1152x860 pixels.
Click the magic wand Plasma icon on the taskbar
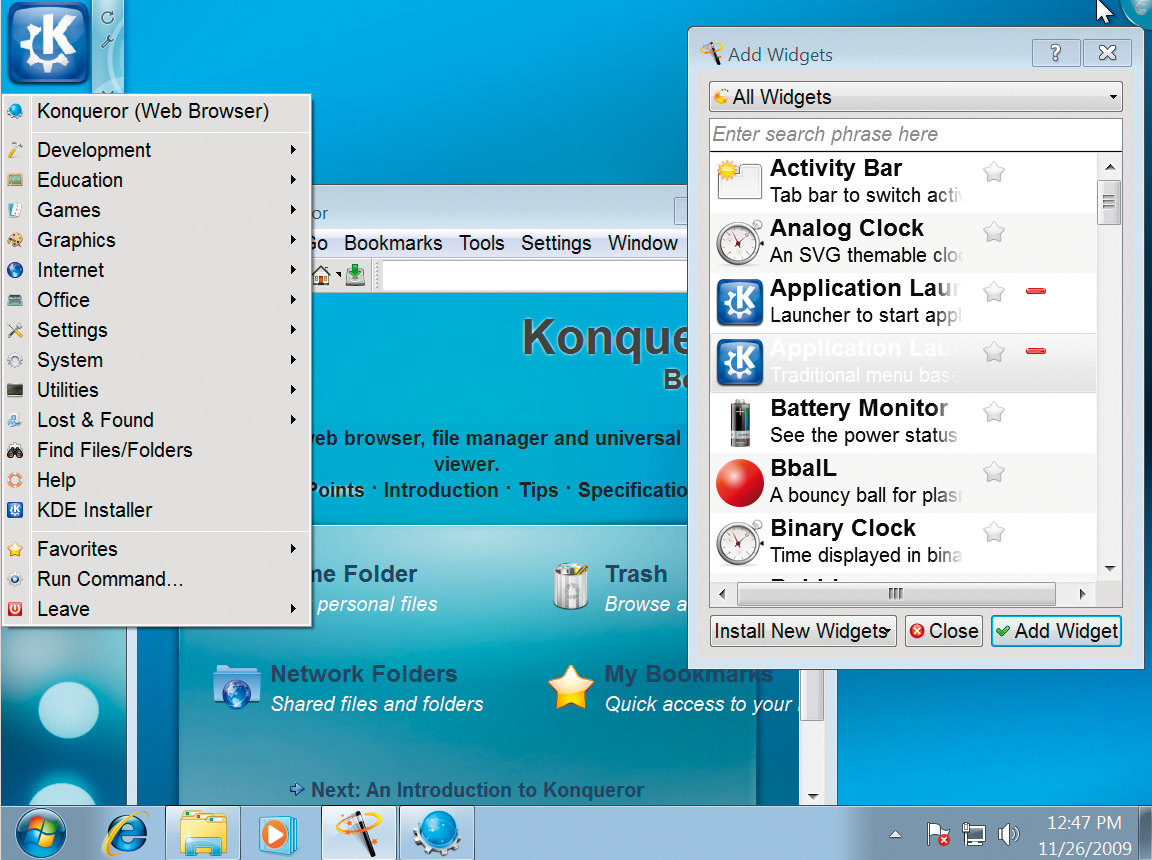click(x=359, y=833)
